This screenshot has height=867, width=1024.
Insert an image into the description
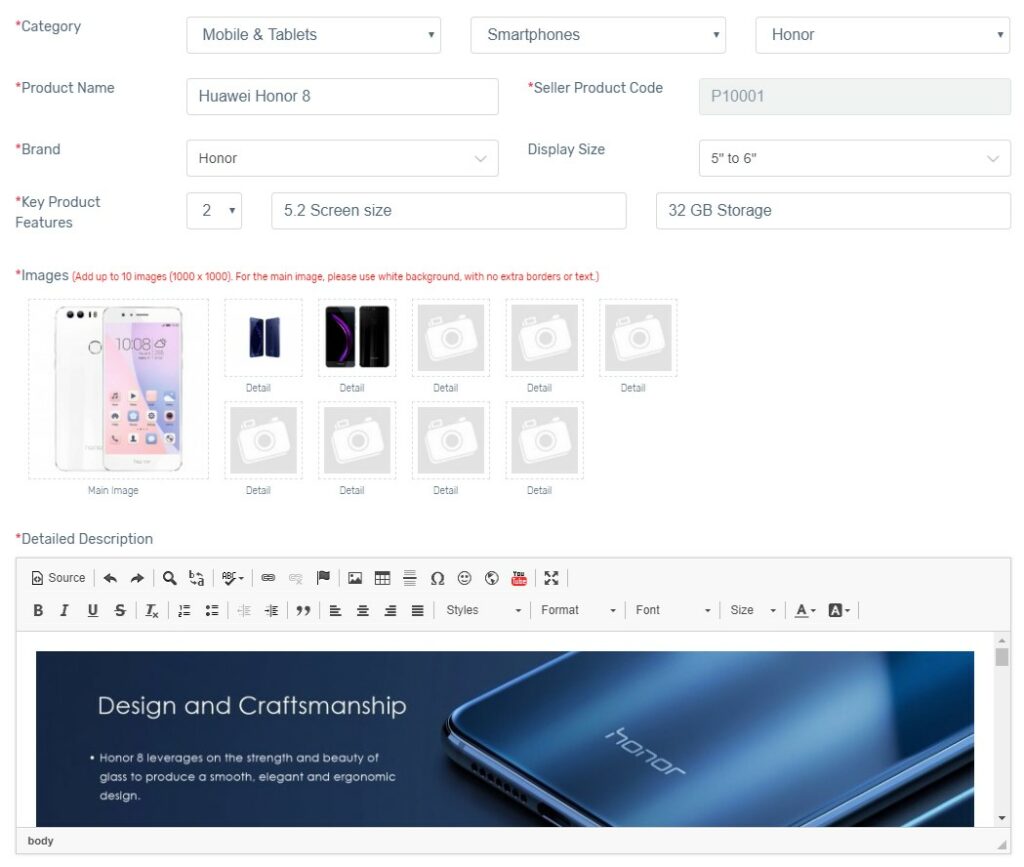[x=355, y=578]
